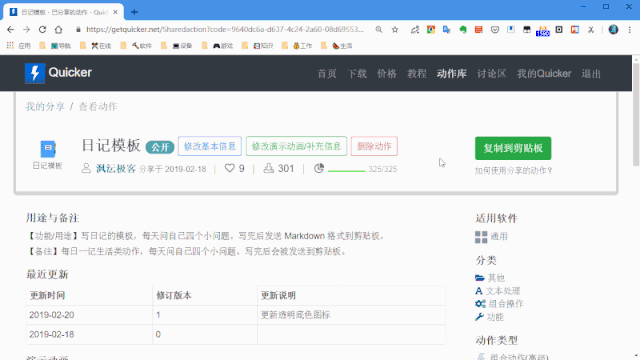Go back with browser back arrow
Image resolution: width=640 pixels, height=360 pixels.
click(11, 29)
